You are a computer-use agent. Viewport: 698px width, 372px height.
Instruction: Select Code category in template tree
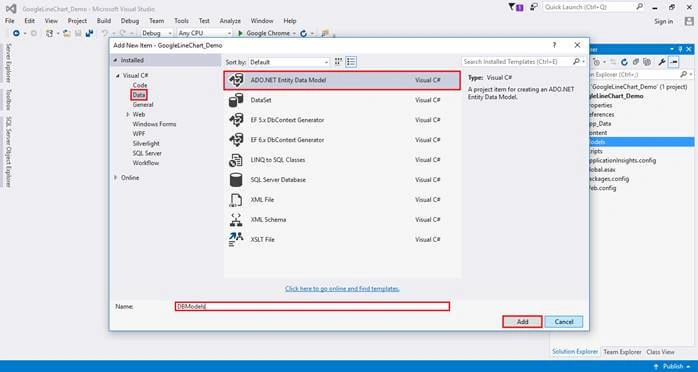click(140, 85)
